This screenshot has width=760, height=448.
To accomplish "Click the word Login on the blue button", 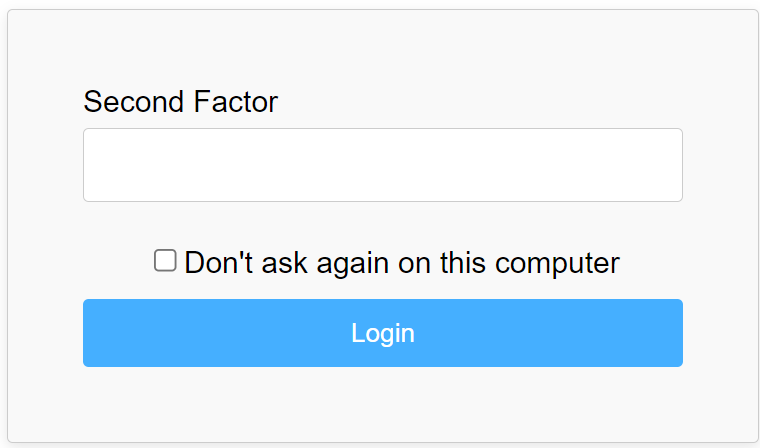I will (x=383, y=334).
